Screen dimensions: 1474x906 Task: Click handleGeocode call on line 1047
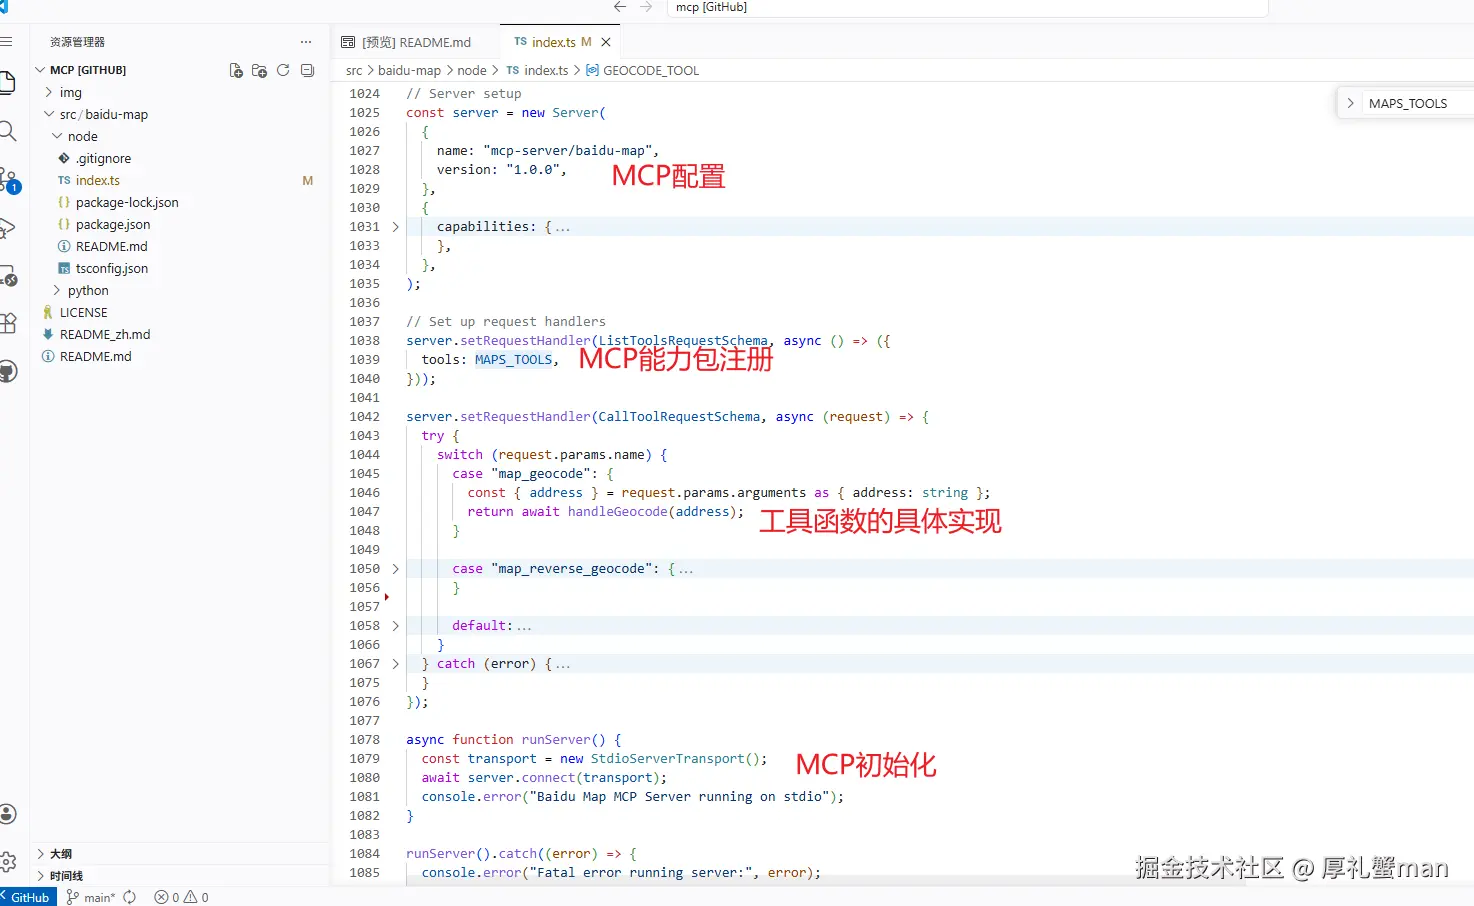coord(617,512)
